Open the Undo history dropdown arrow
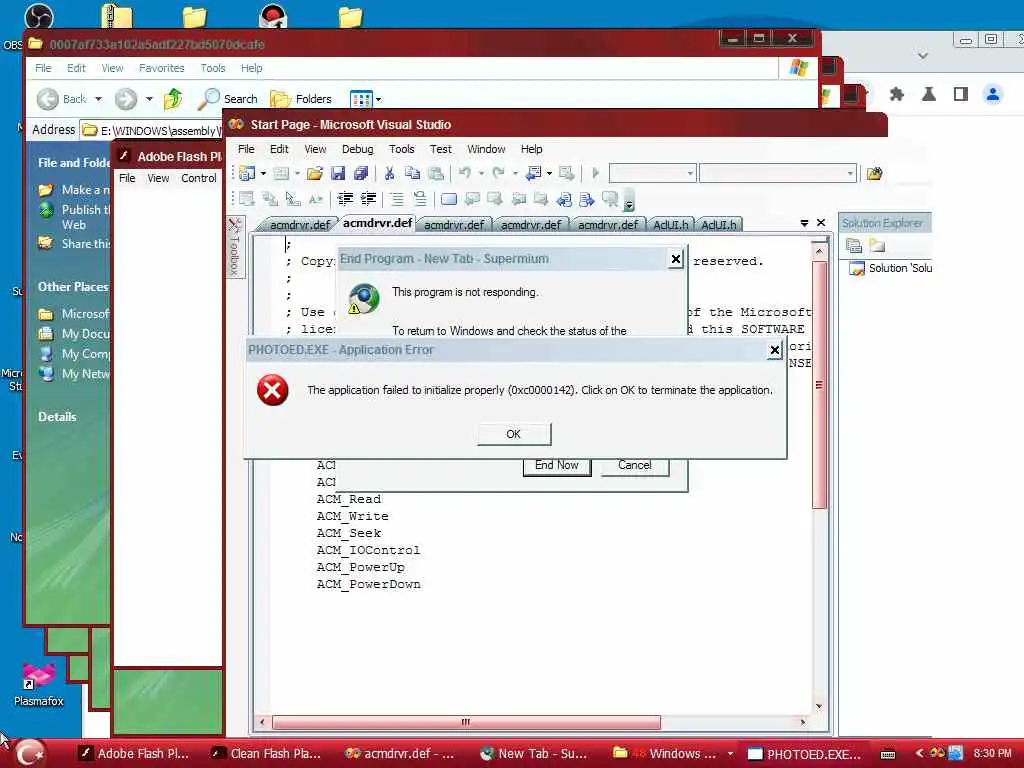This screenshot has height=768, width=1024. click(481, 173)
